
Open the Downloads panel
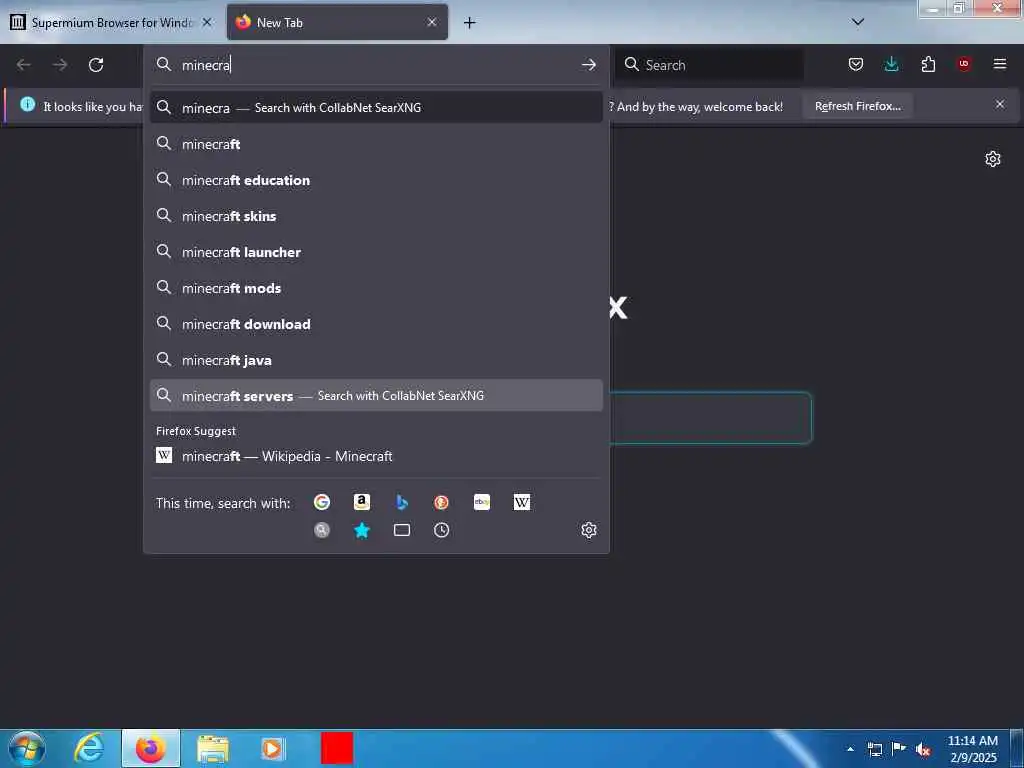[x=891, y=64]
